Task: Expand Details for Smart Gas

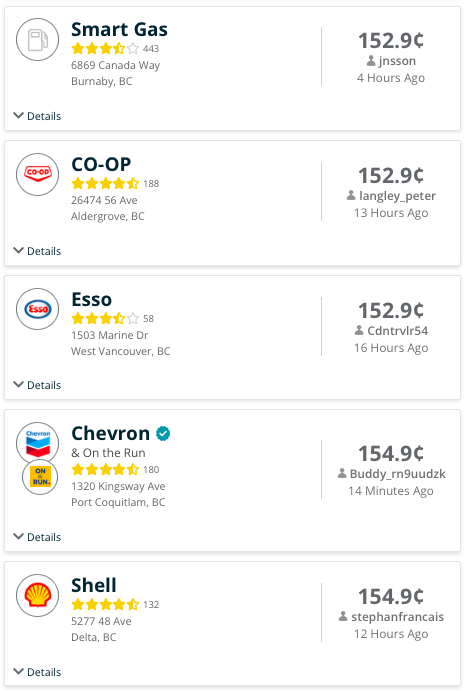Action: (x=37, y=116)
